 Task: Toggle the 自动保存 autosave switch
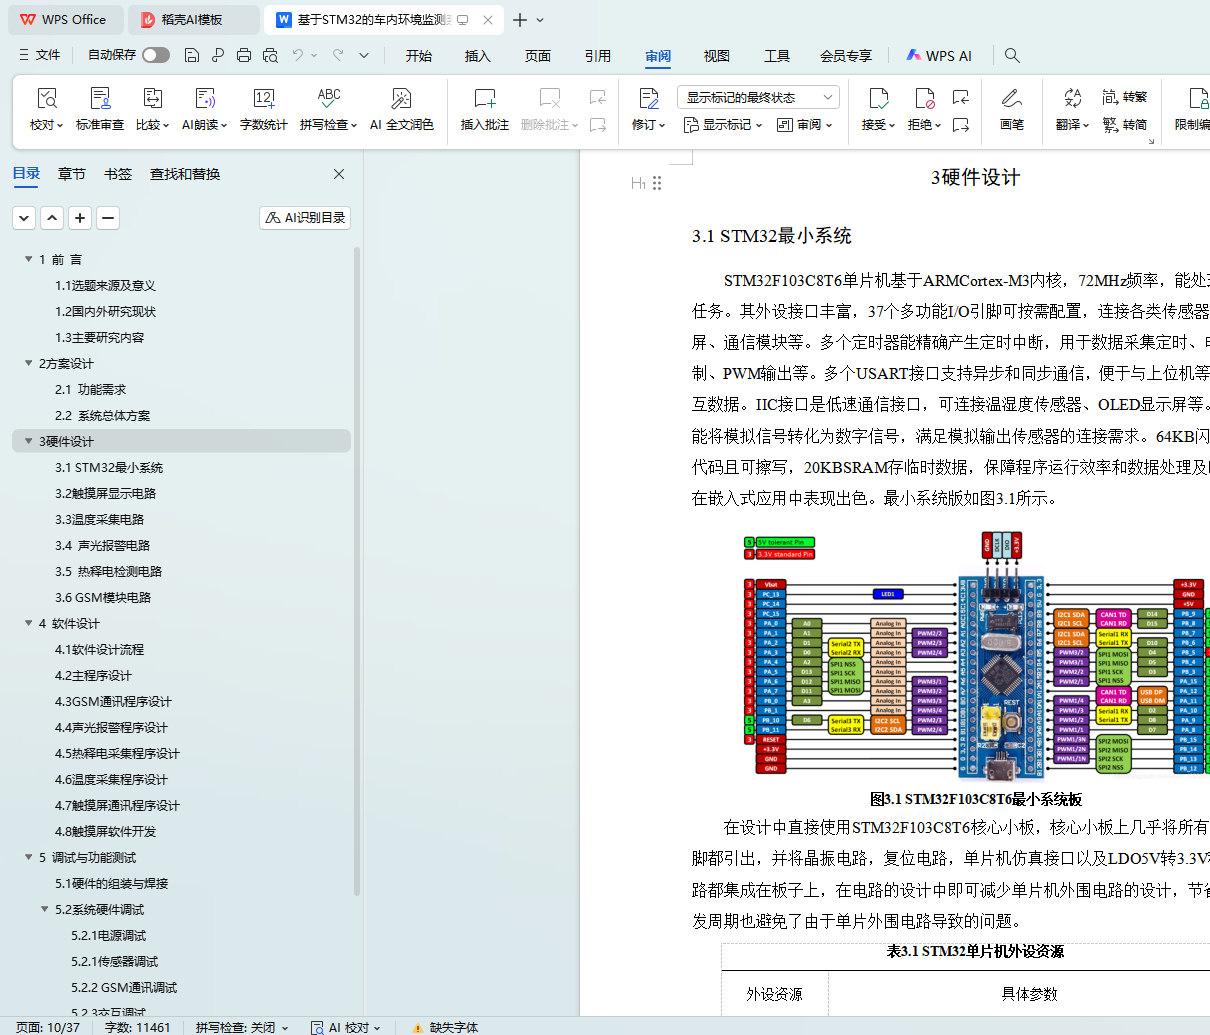coord(156,55)
